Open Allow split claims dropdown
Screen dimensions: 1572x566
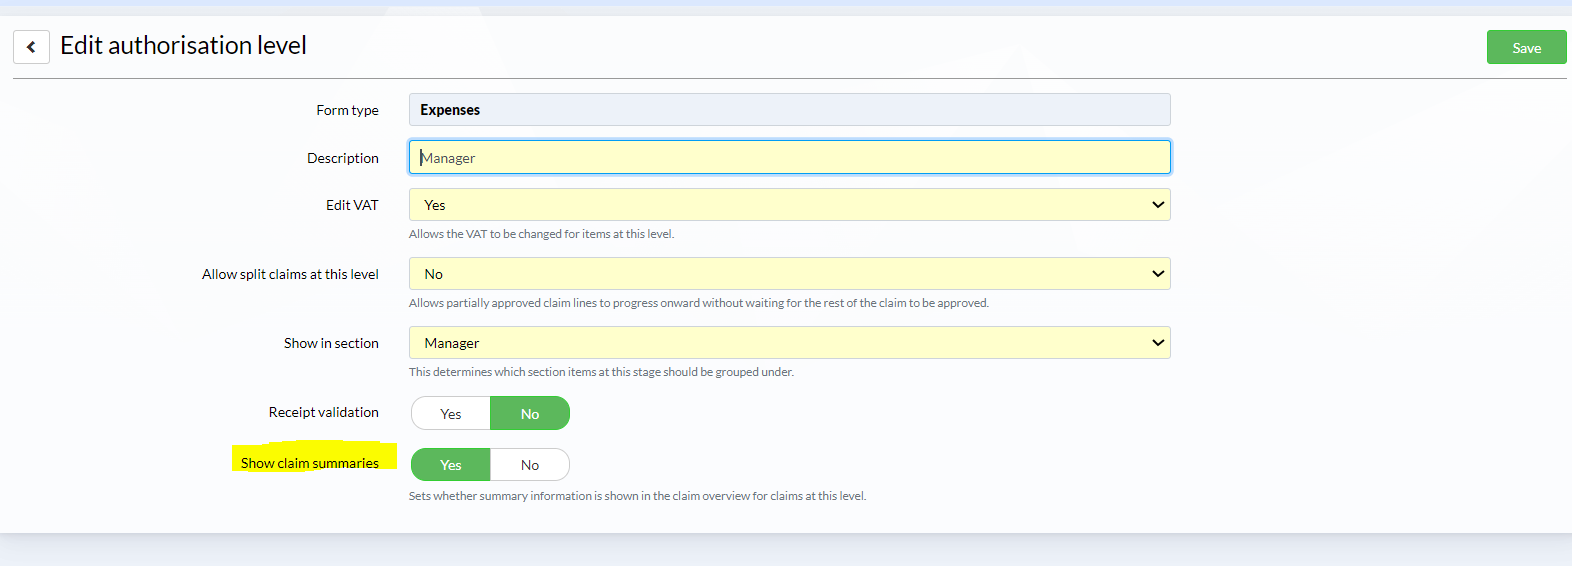[x=789, y=274]
